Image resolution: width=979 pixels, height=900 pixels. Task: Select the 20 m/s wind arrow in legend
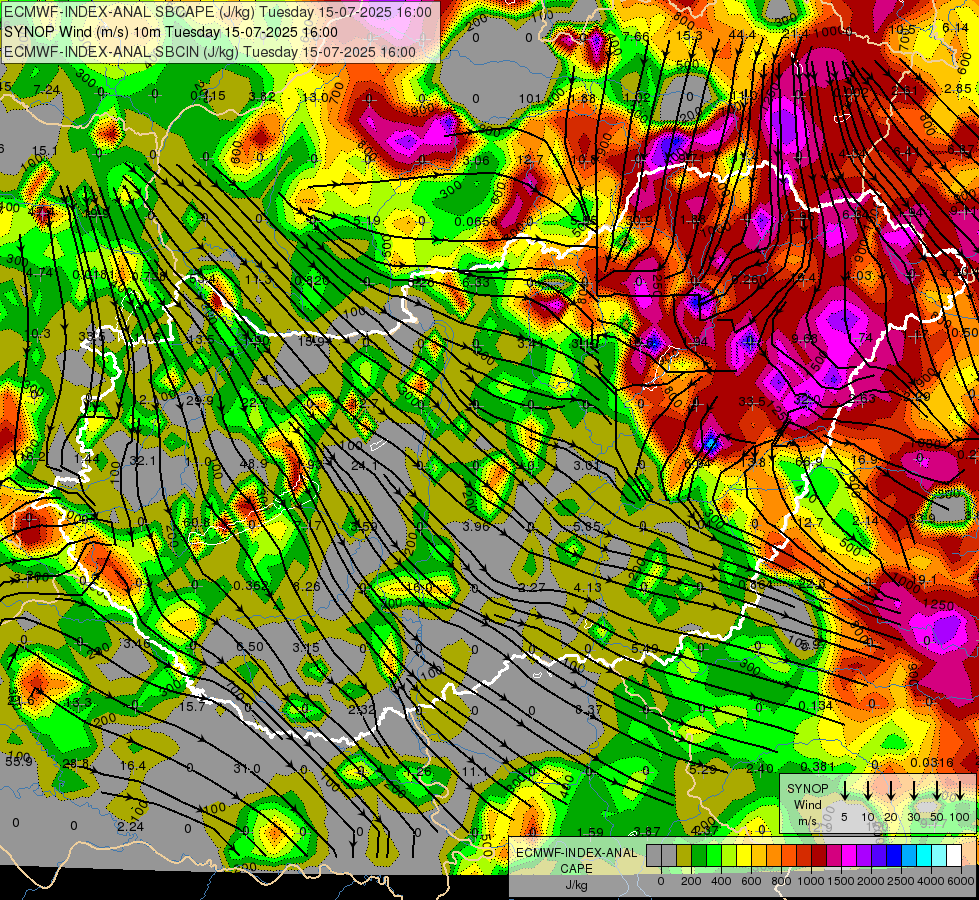(891, 791)
